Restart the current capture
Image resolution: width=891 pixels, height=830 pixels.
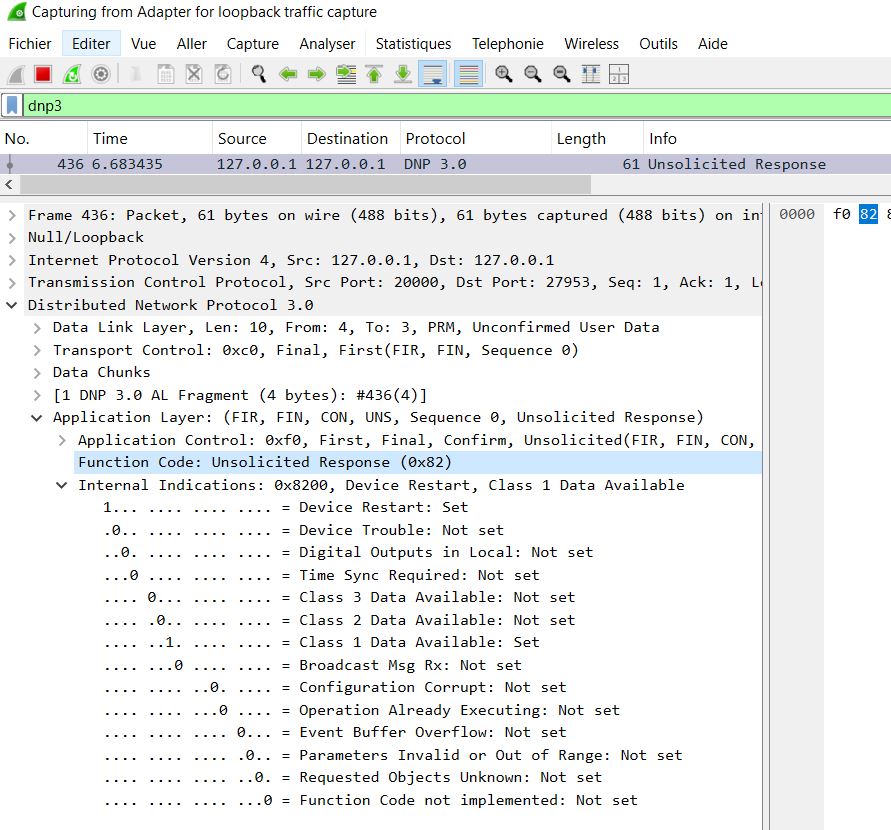(x=72, y=74)
